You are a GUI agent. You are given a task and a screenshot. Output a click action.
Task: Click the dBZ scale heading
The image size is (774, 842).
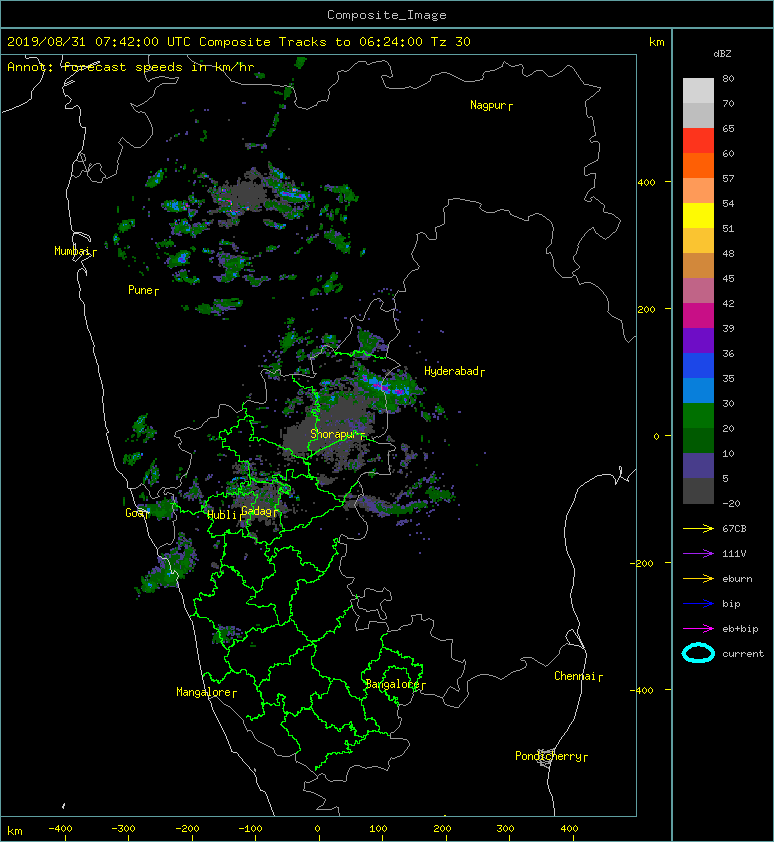coord(722,54)
